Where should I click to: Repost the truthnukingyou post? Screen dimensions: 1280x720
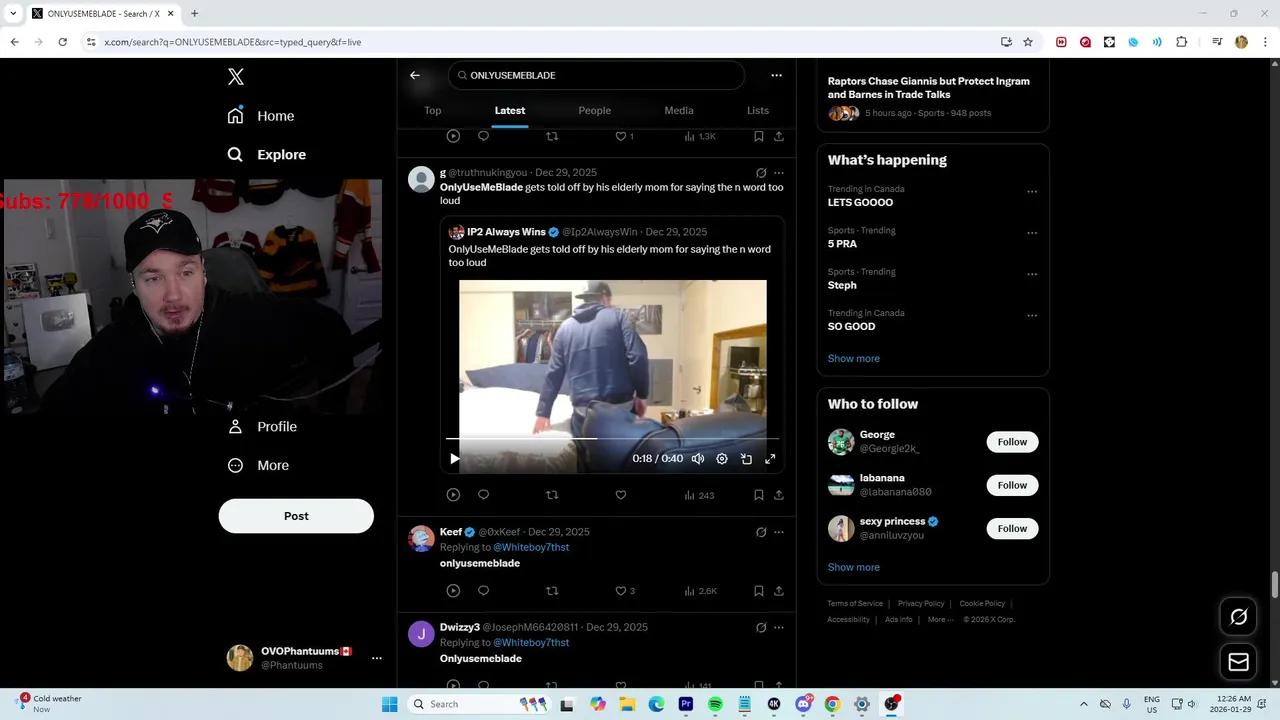552,495
